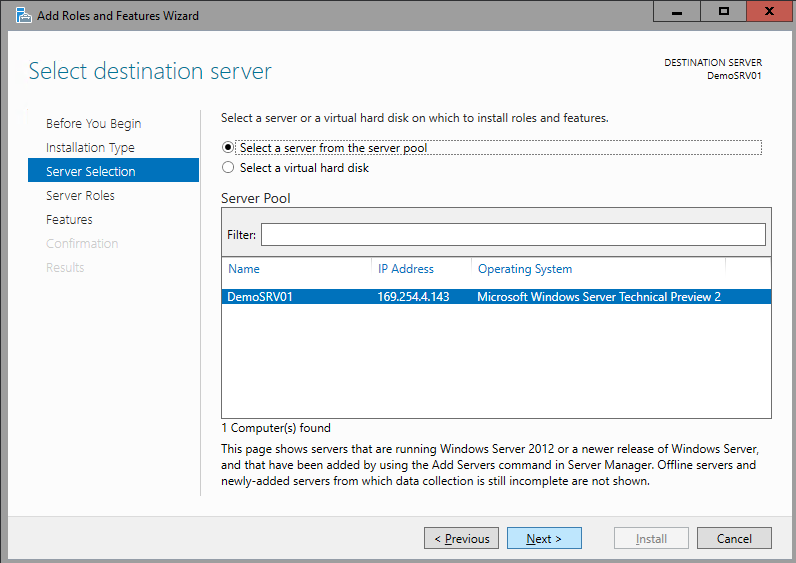Click the Add Roles wizard title bar icon

click(x=23, y=15)
